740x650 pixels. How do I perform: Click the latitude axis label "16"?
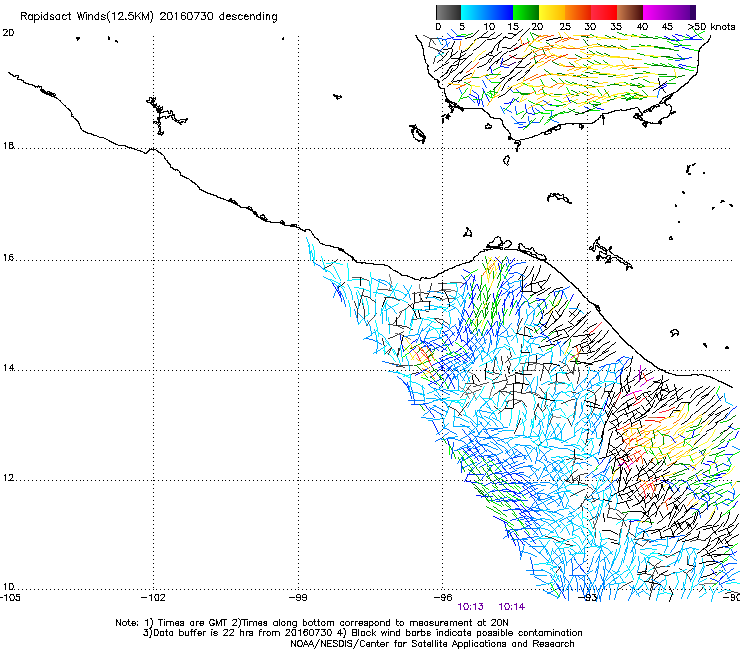pos(8,258)
